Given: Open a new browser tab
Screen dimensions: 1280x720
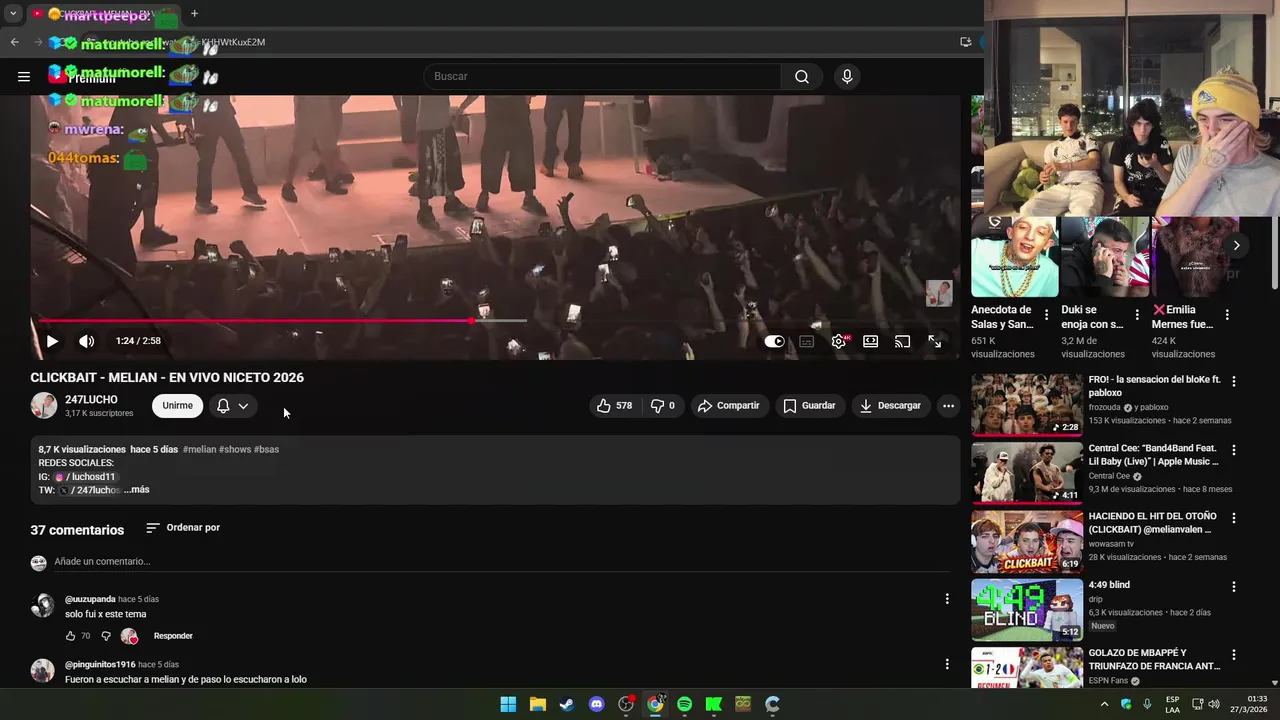Looking at the screenshot, I should click(x=194, y=14).
